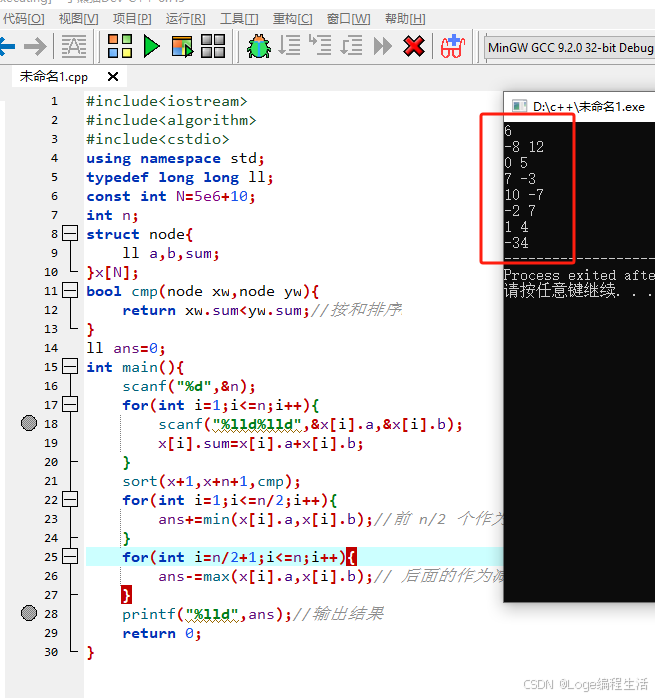Start debugging with the green bug icon

(259, 46)
